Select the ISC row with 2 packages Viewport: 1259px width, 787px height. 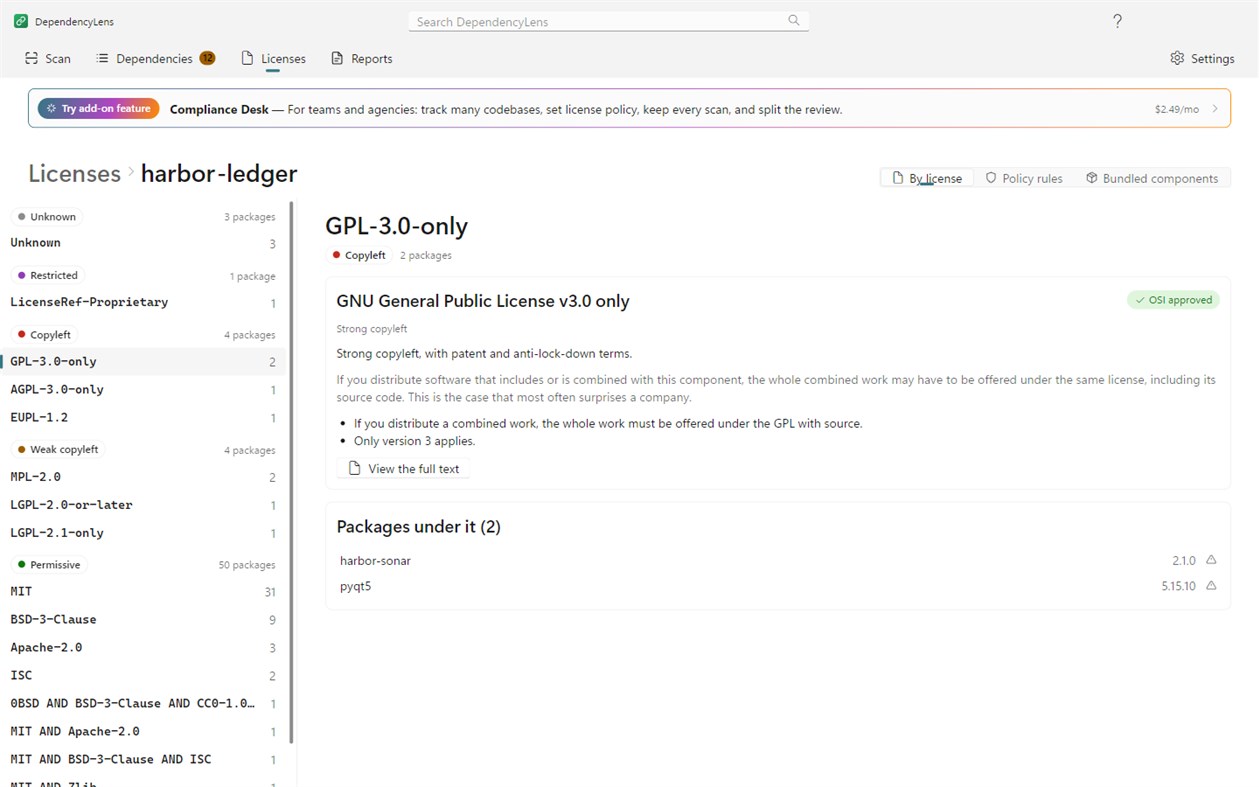(143, 676)
